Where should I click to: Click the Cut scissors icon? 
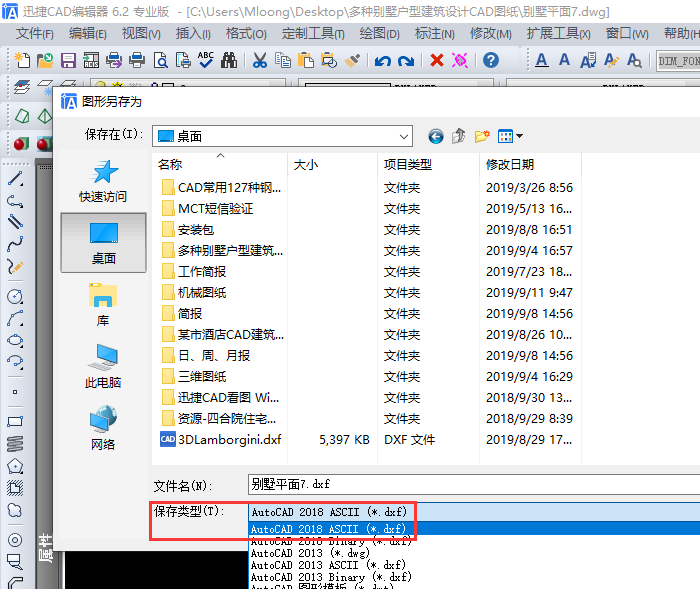[259, 60]
